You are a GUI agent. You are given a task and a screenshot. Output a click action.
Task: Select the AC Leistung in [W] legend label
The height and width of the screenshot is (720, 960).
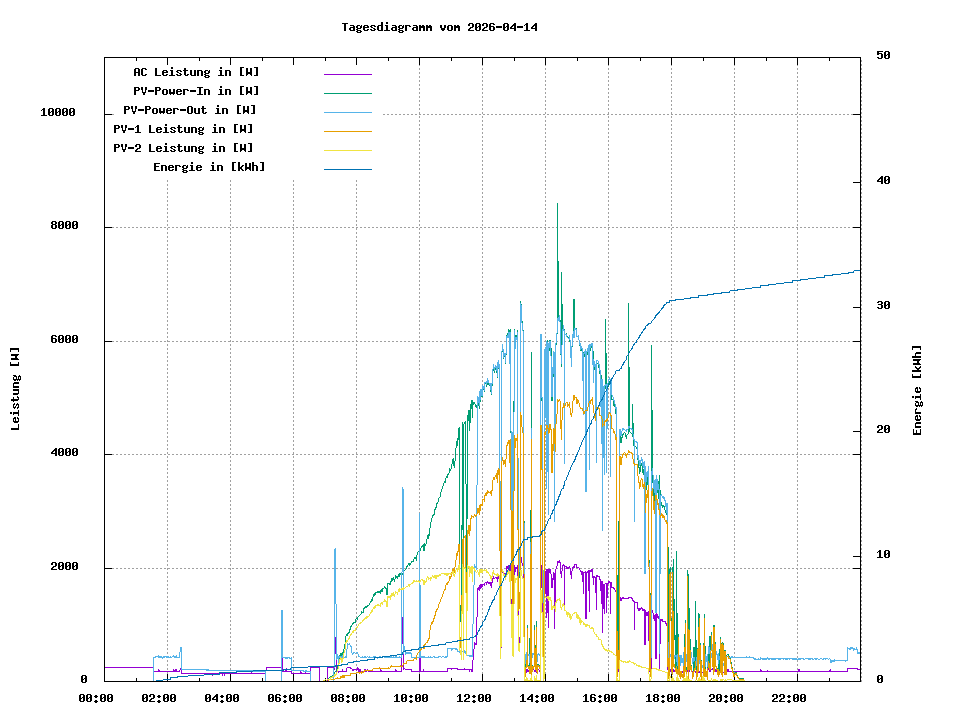point(196,72)
